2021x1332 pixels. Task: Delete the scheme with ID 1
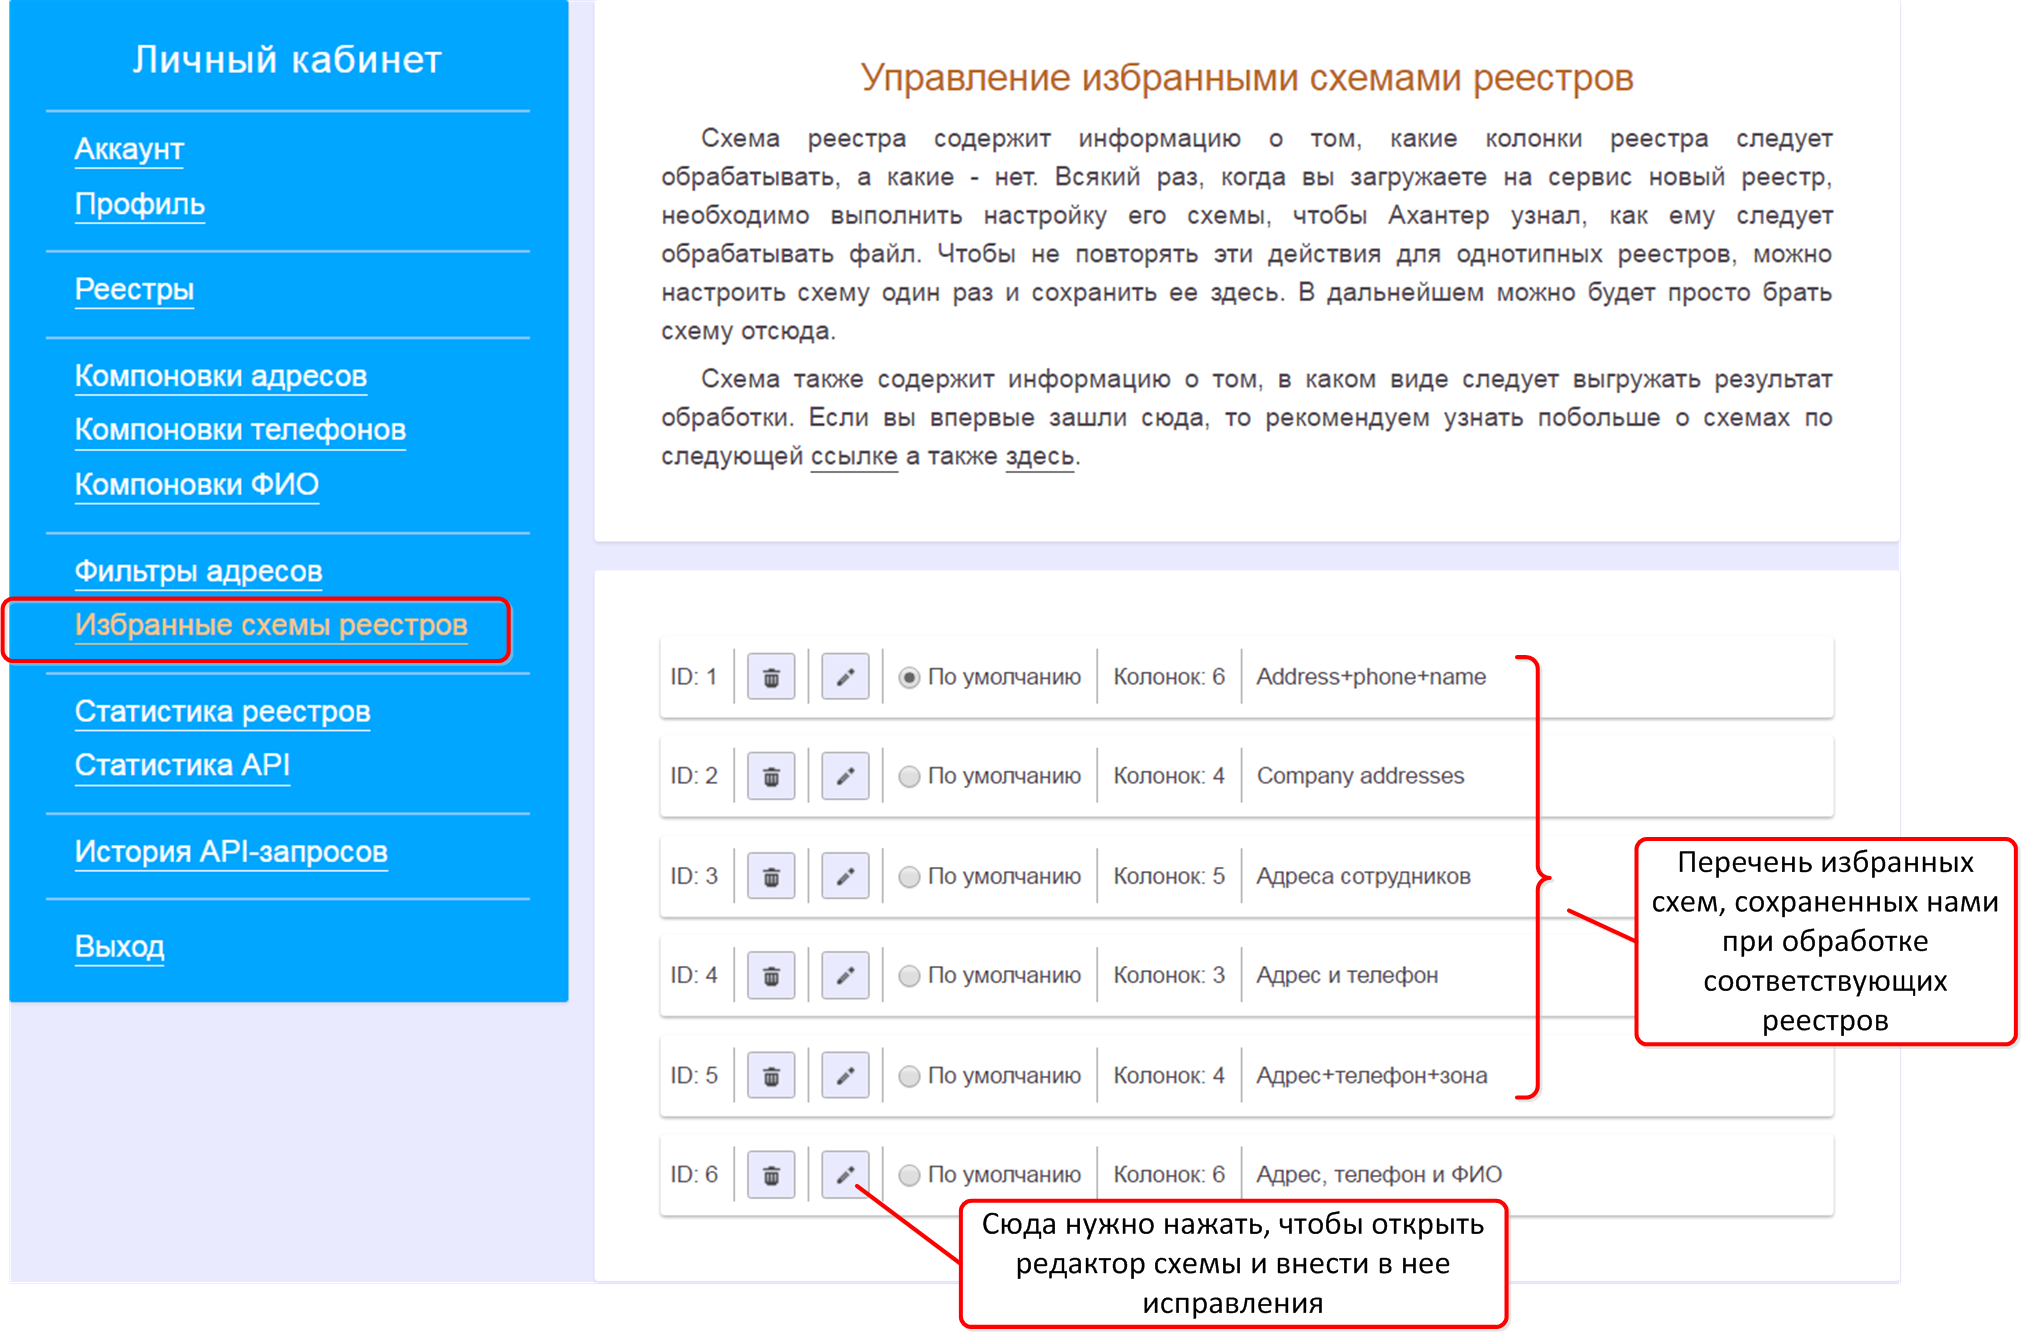771,677
